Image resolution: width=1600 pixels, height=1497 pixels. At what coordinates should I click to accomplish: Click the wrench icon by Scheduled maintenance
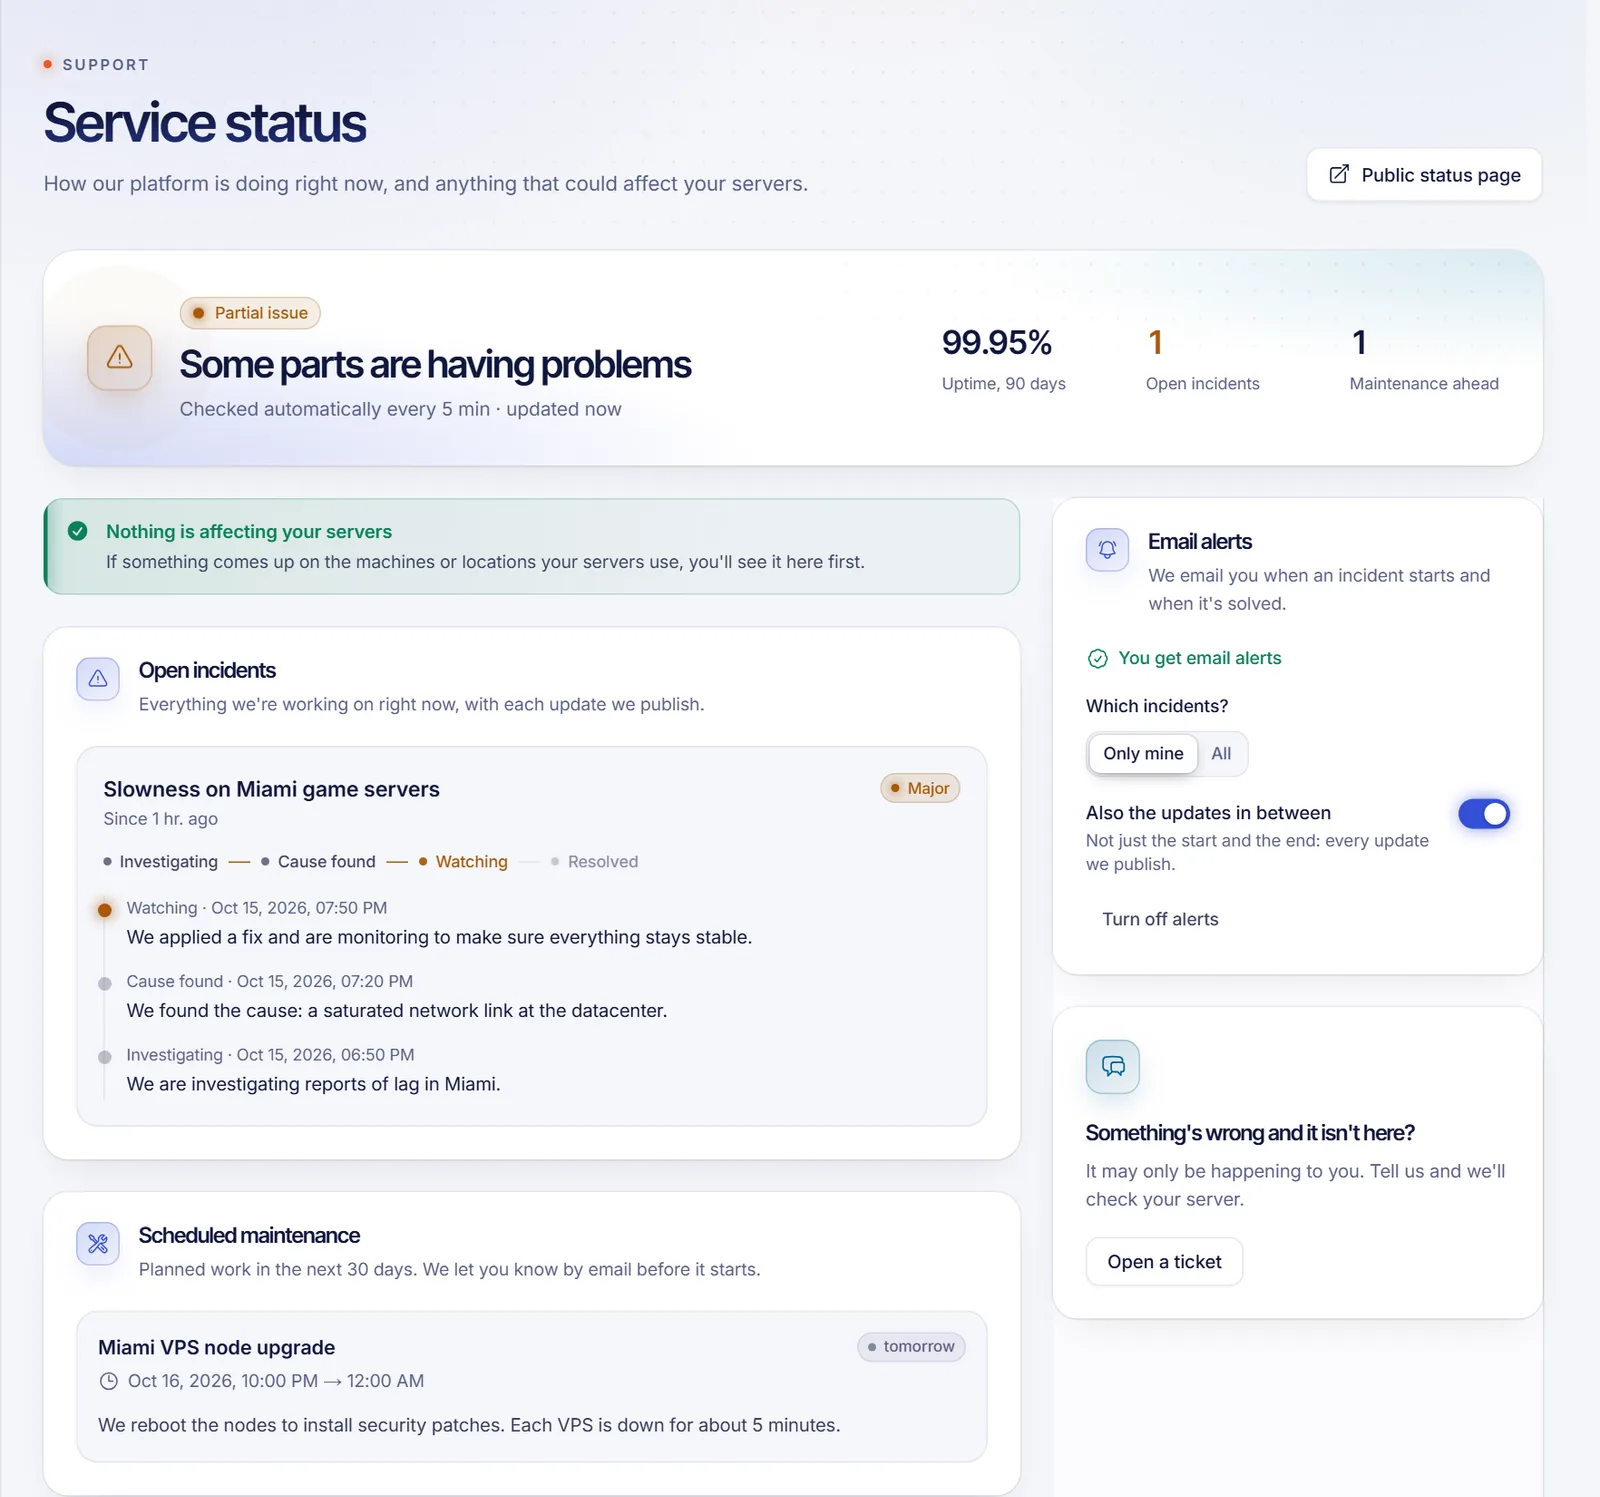pyautogui.click(x=98, y=1244)
